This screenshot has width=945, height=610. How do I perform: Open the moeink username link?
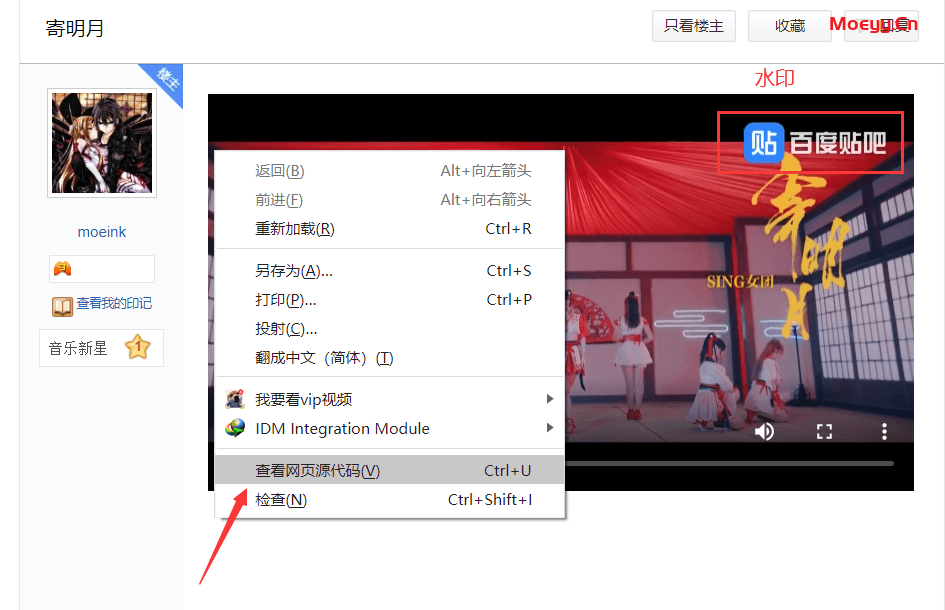click(x=102, y=232)
